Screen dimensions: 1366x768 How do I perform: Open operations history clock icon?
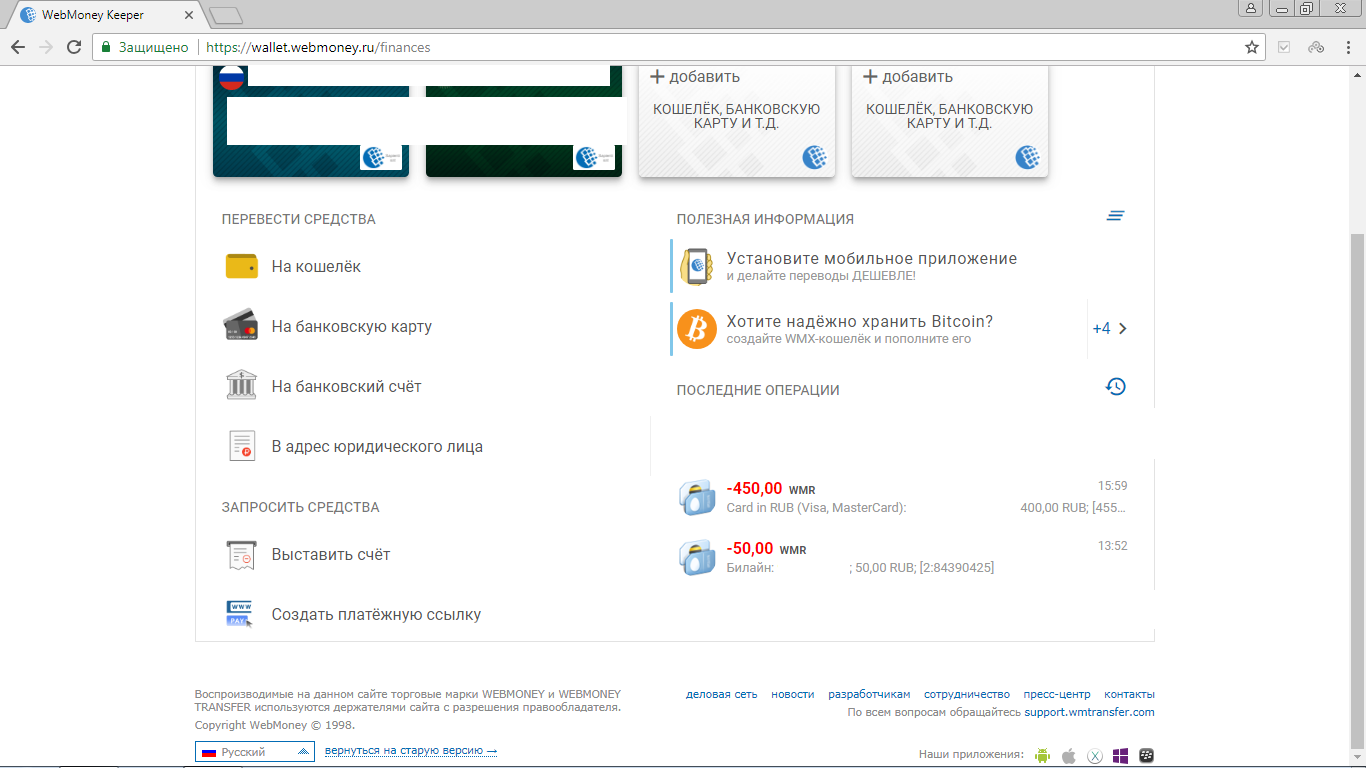pyautogui.click(x=1116, y=387)
